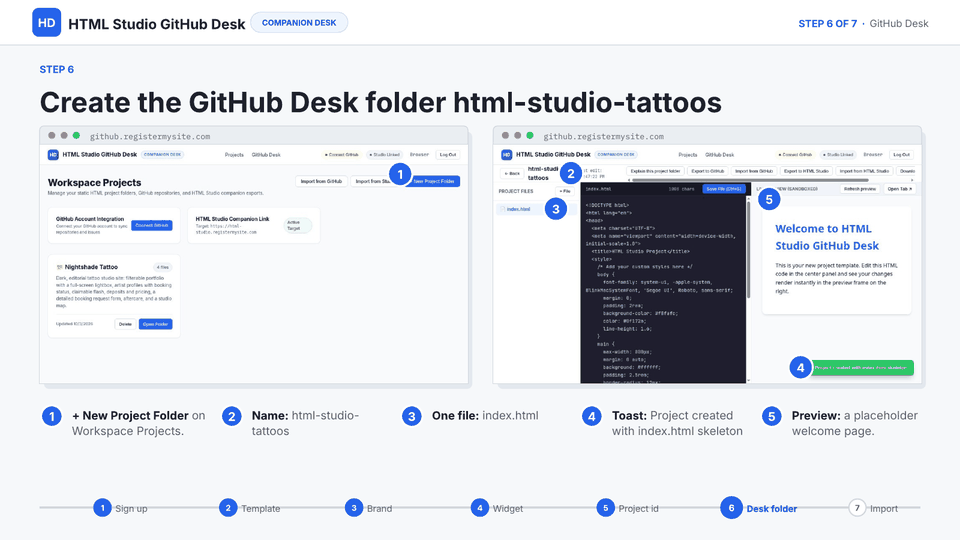Click the HD logo in Workspace Projects window

point(53,155)
